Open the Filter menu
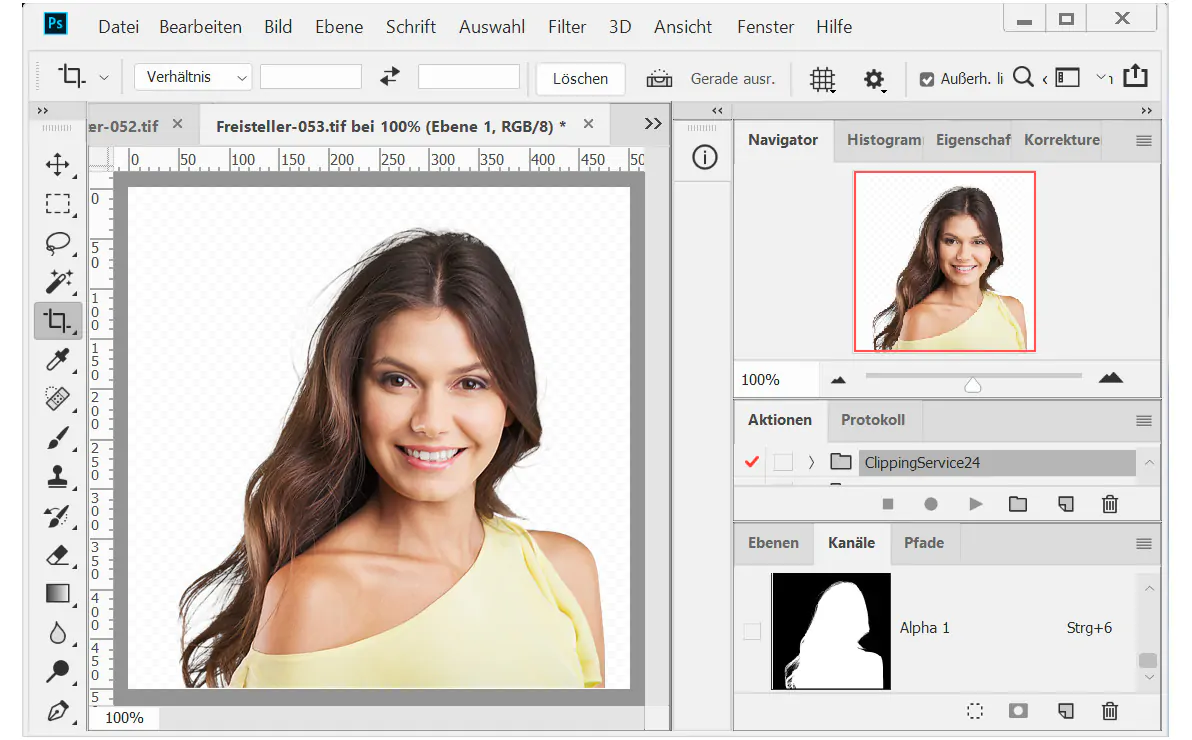This screenshot has width=1192, height=740. (x=567, y=27)
